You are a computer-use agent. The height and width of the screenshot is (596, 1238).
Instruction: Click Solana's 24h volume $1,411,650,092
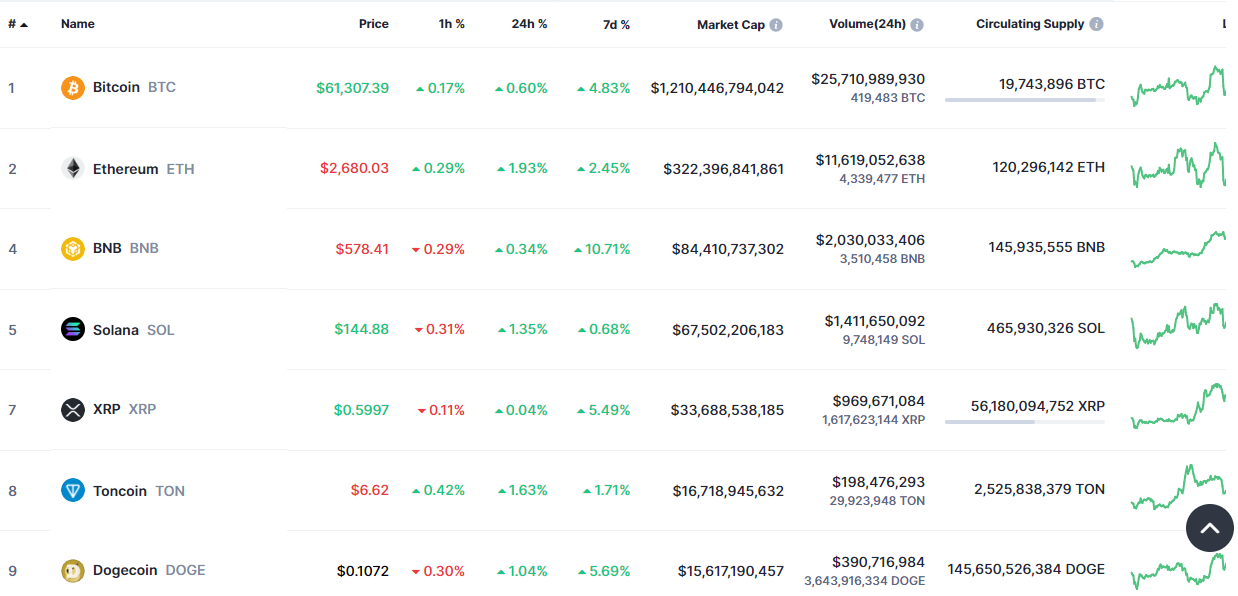click(x=875, y=321)
